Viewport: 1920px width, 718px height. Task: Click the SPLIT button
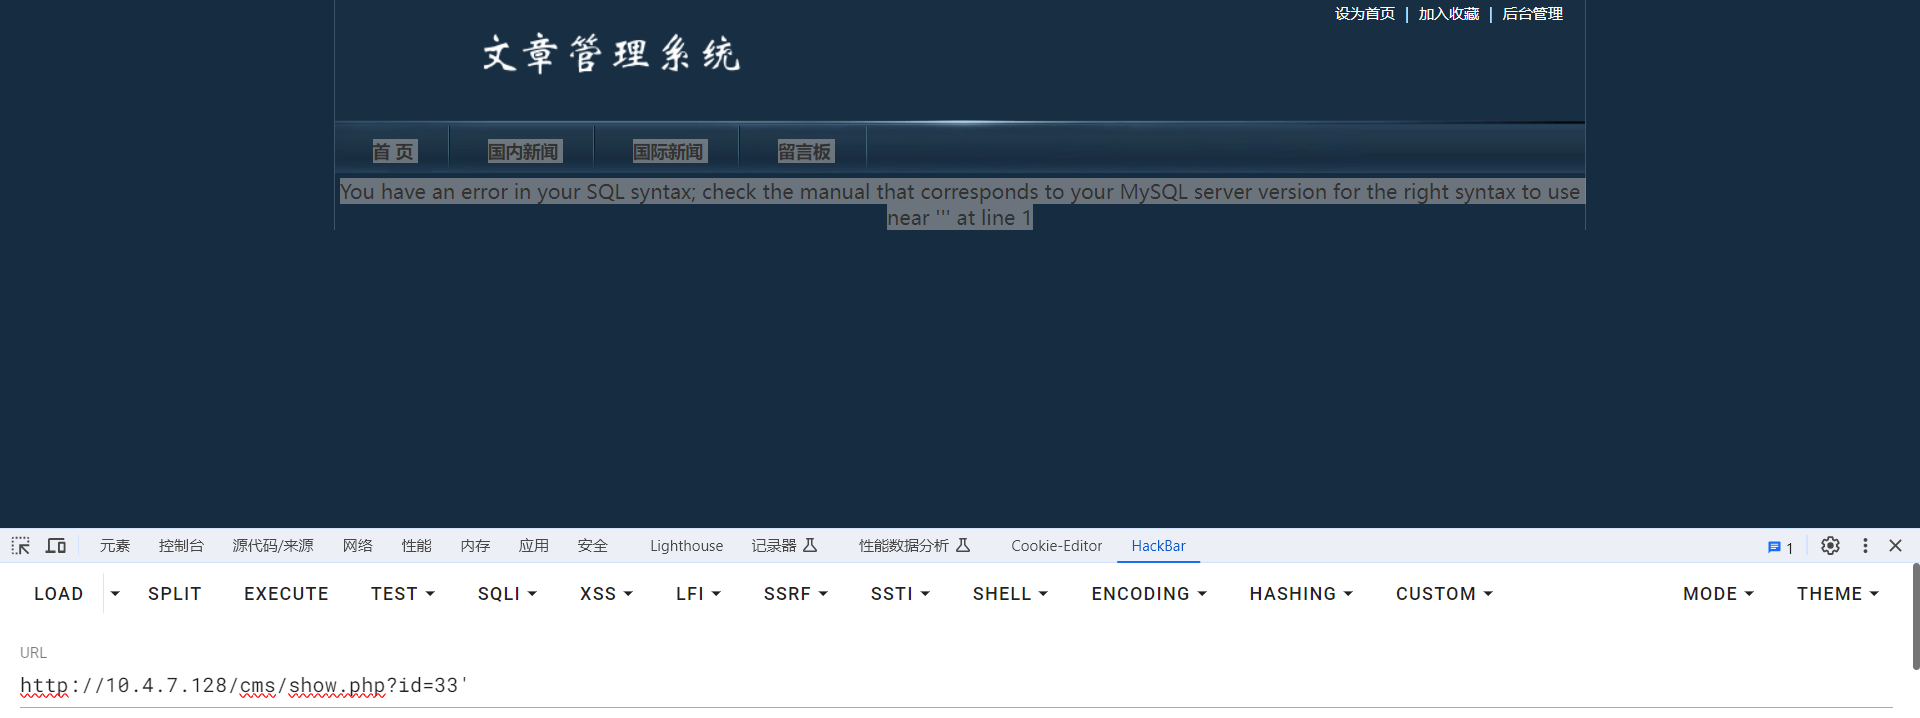point(175,594)
